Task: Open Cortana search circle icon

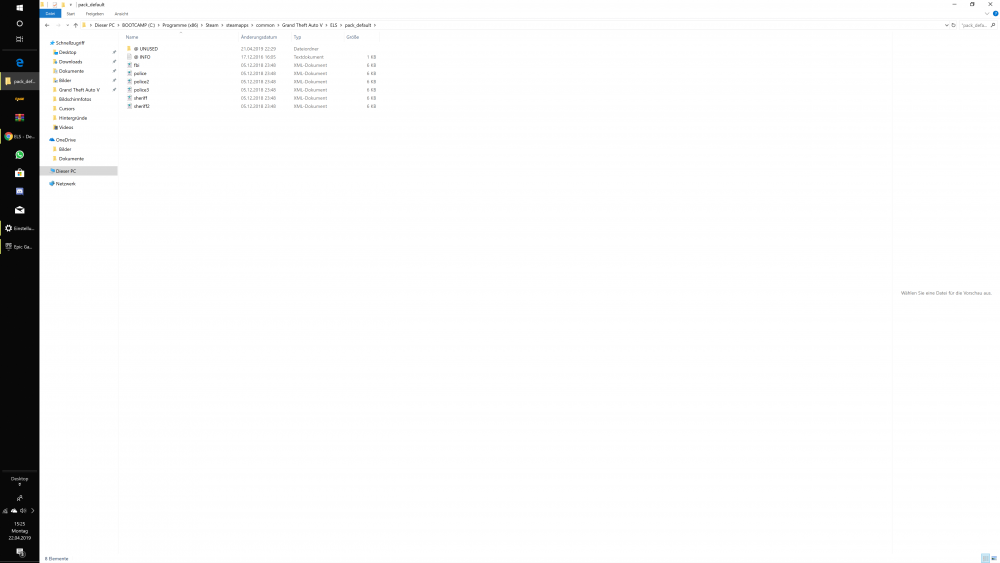Action: click(19, 24)
